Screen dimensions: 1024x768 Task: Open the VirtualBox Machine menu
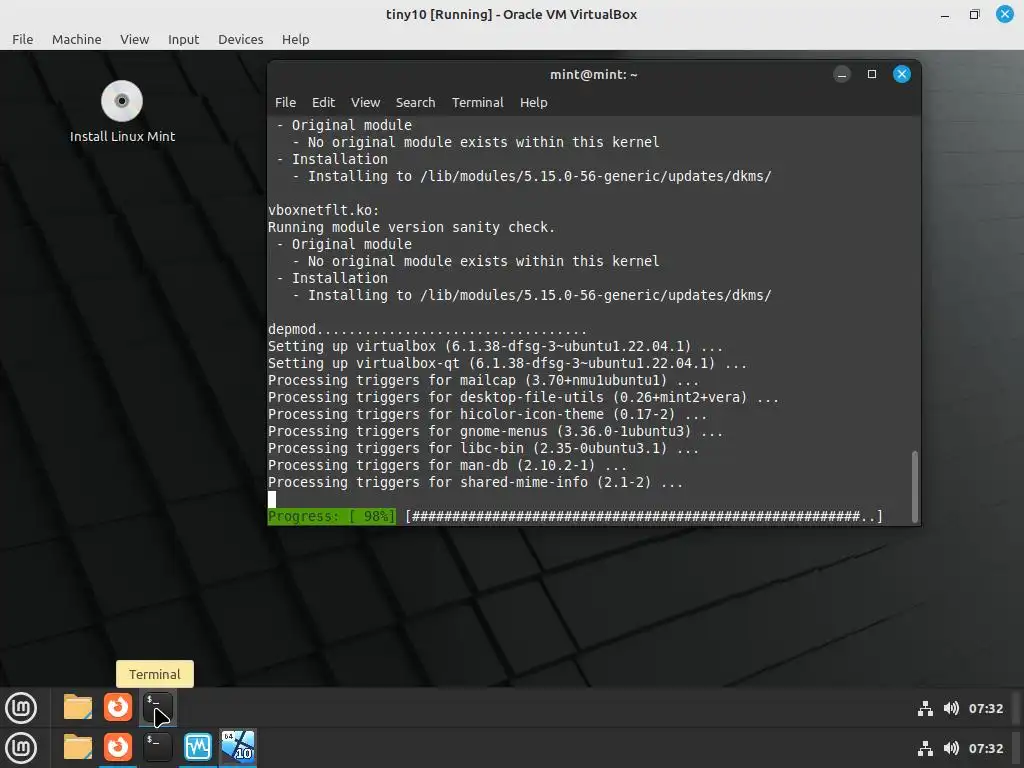point(76,39)
